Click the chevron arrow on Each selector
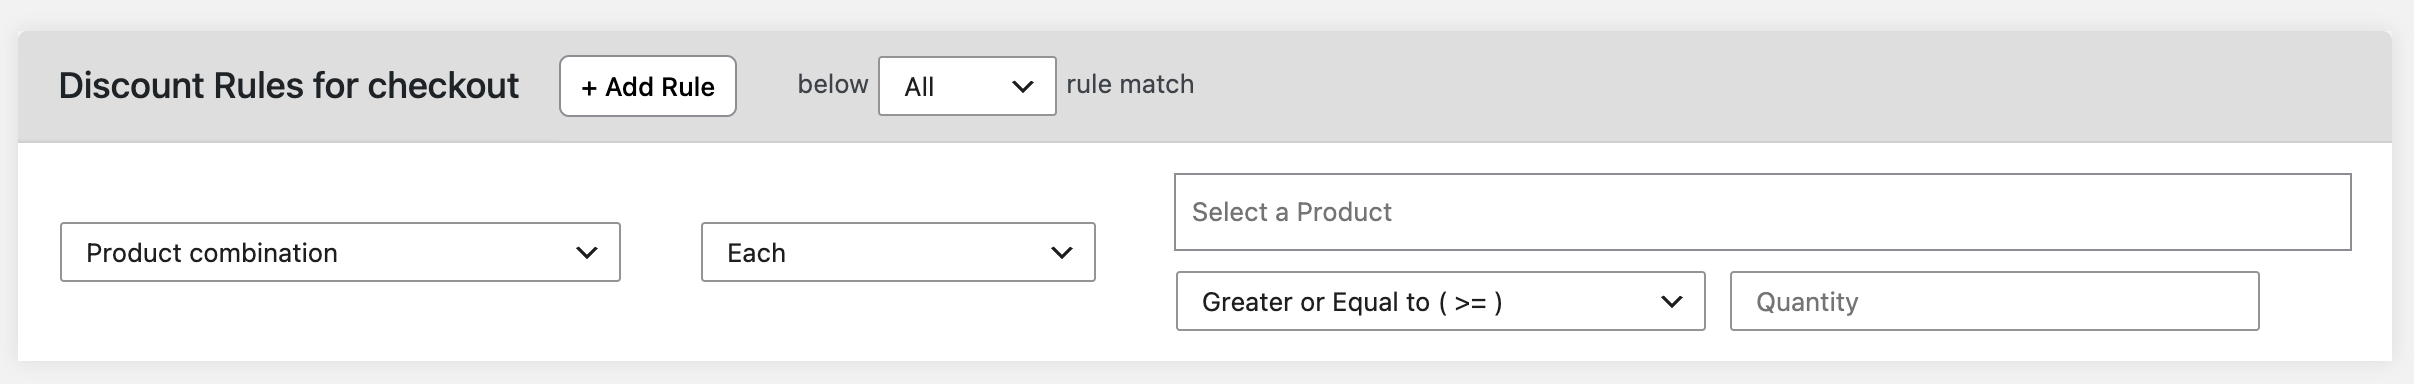This screenshot has width=2414, height=384. 1062,253
